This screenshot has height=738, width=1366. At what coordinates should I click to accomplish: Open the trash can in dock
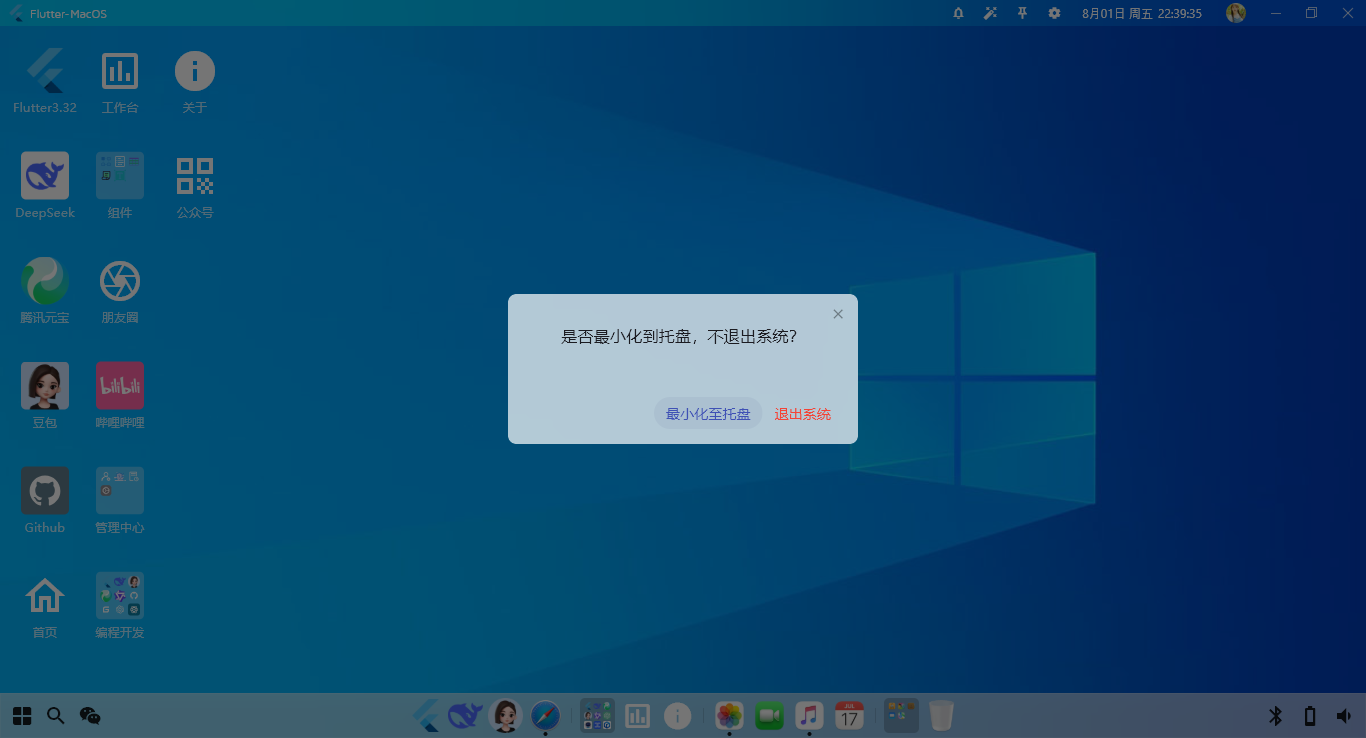pos(941,715)
